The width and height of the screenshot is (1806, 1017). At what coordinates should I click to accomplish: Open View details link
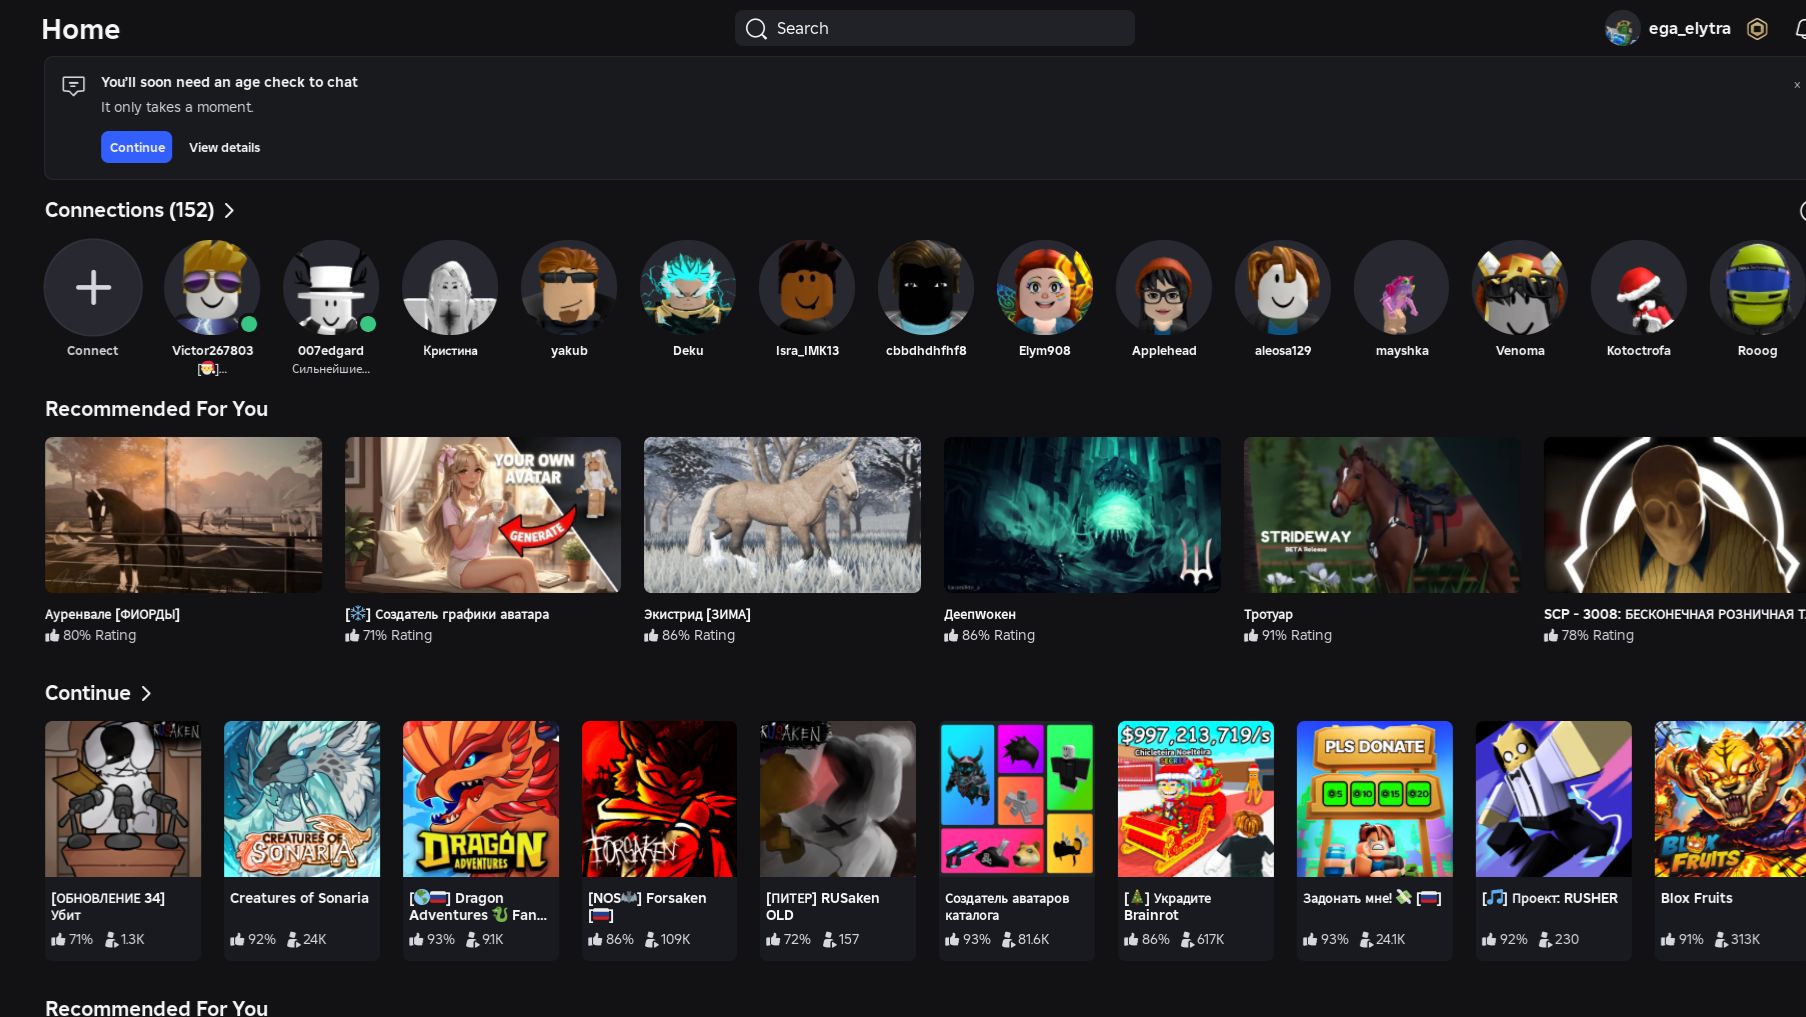[225, 148]
